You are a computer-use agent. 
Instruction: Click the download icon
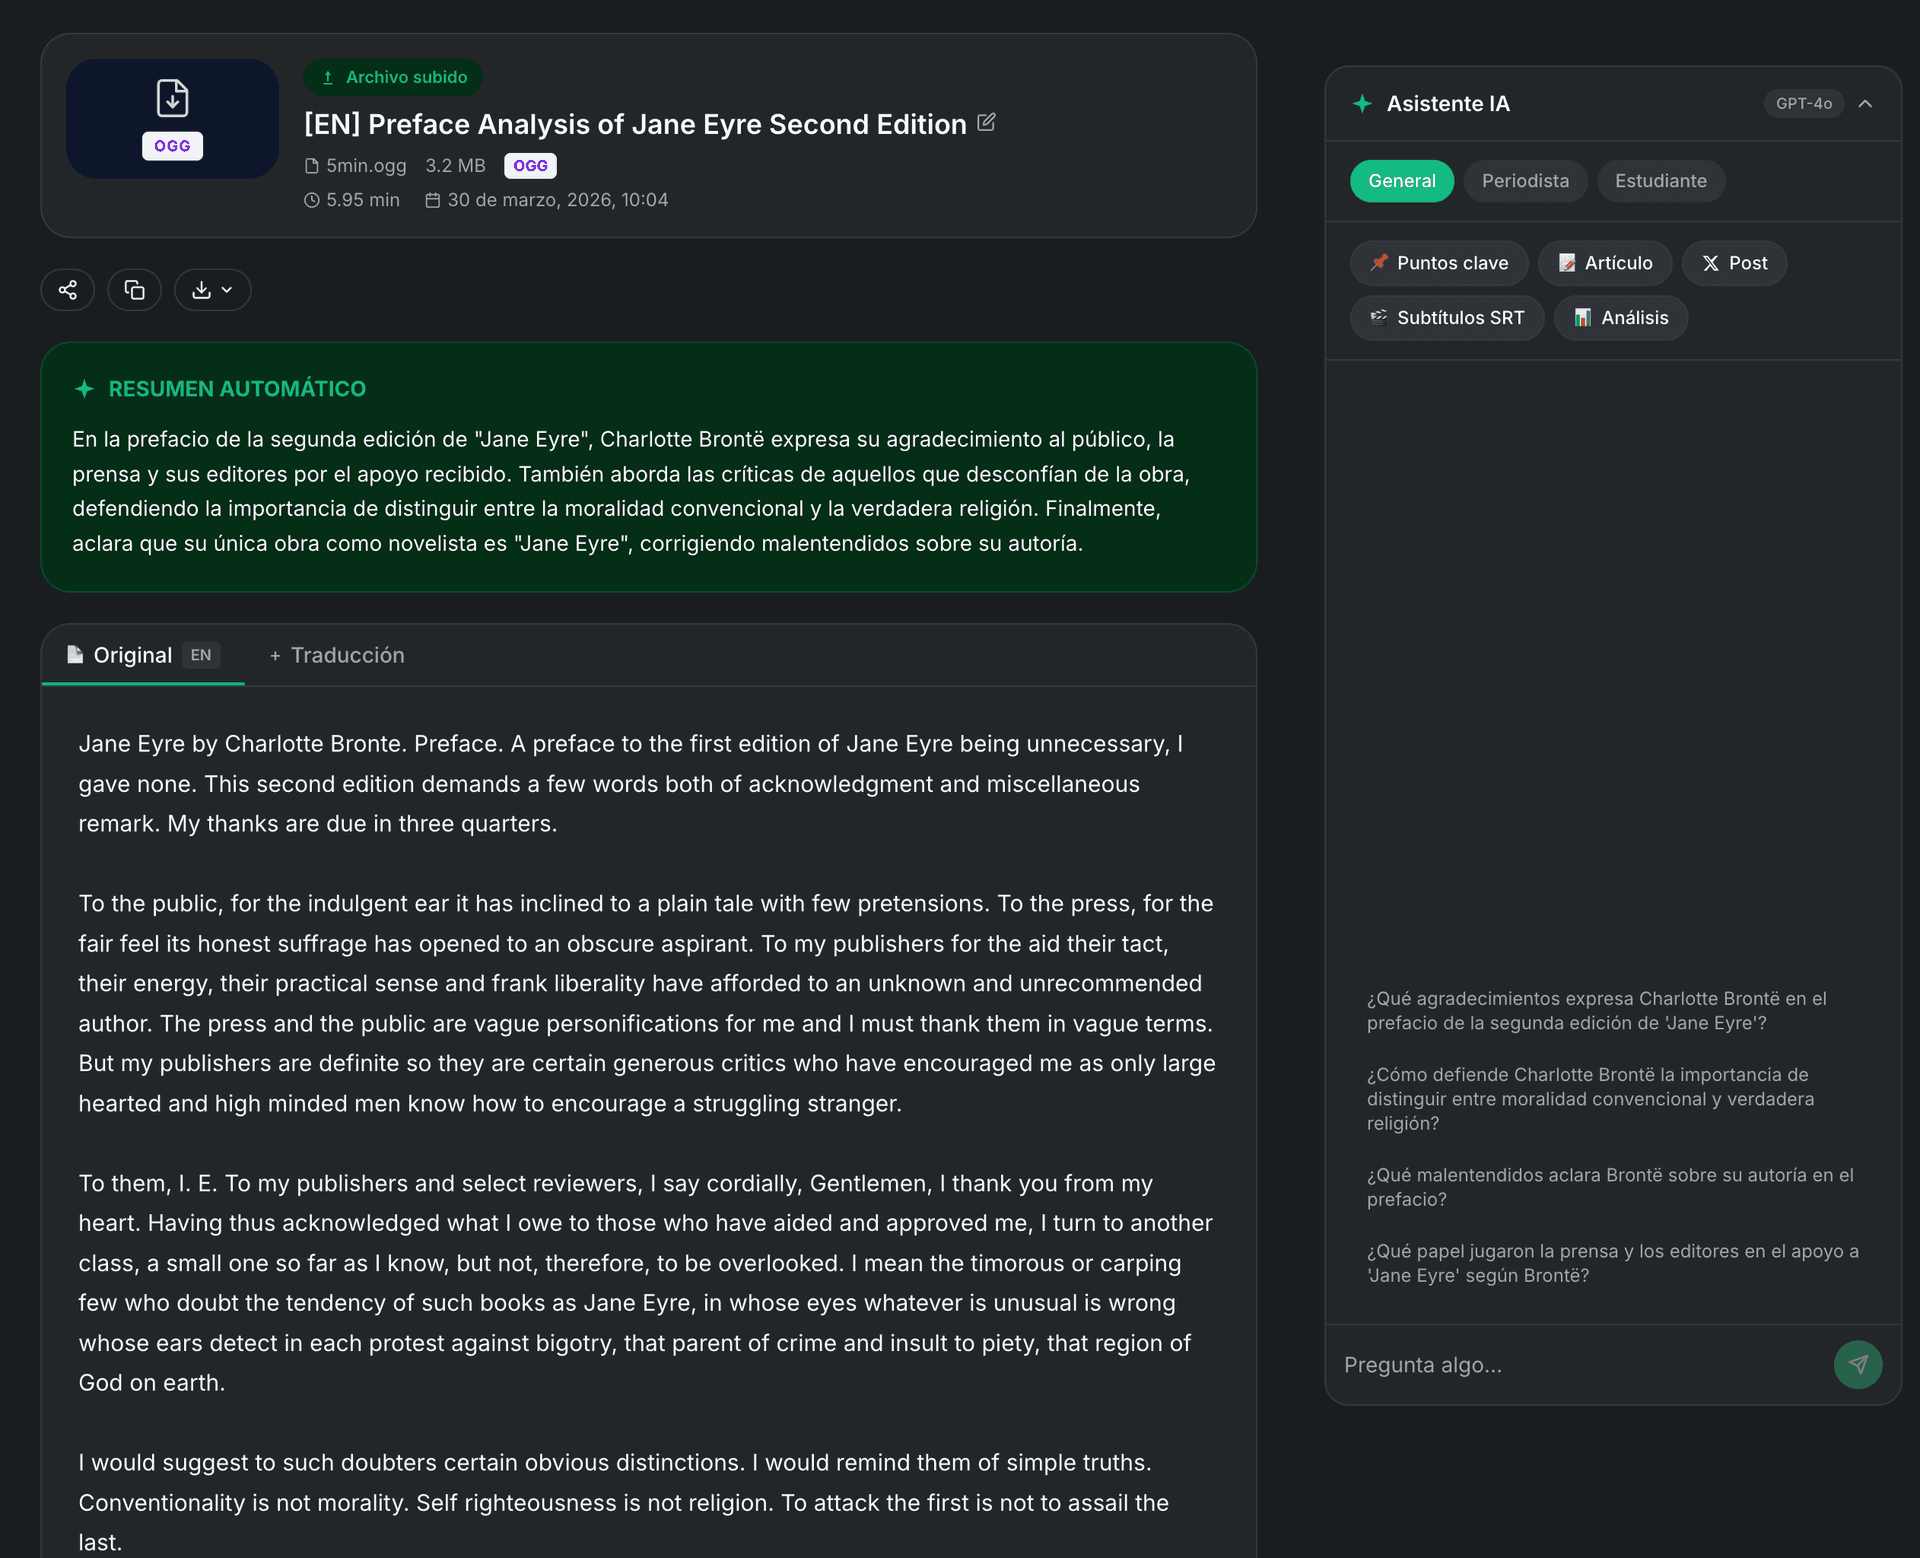(x=202, y=290)
